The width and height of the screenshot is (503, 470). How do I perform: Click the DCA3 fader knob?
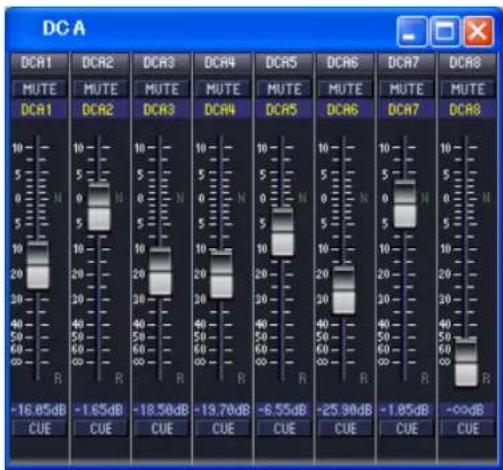160,271
